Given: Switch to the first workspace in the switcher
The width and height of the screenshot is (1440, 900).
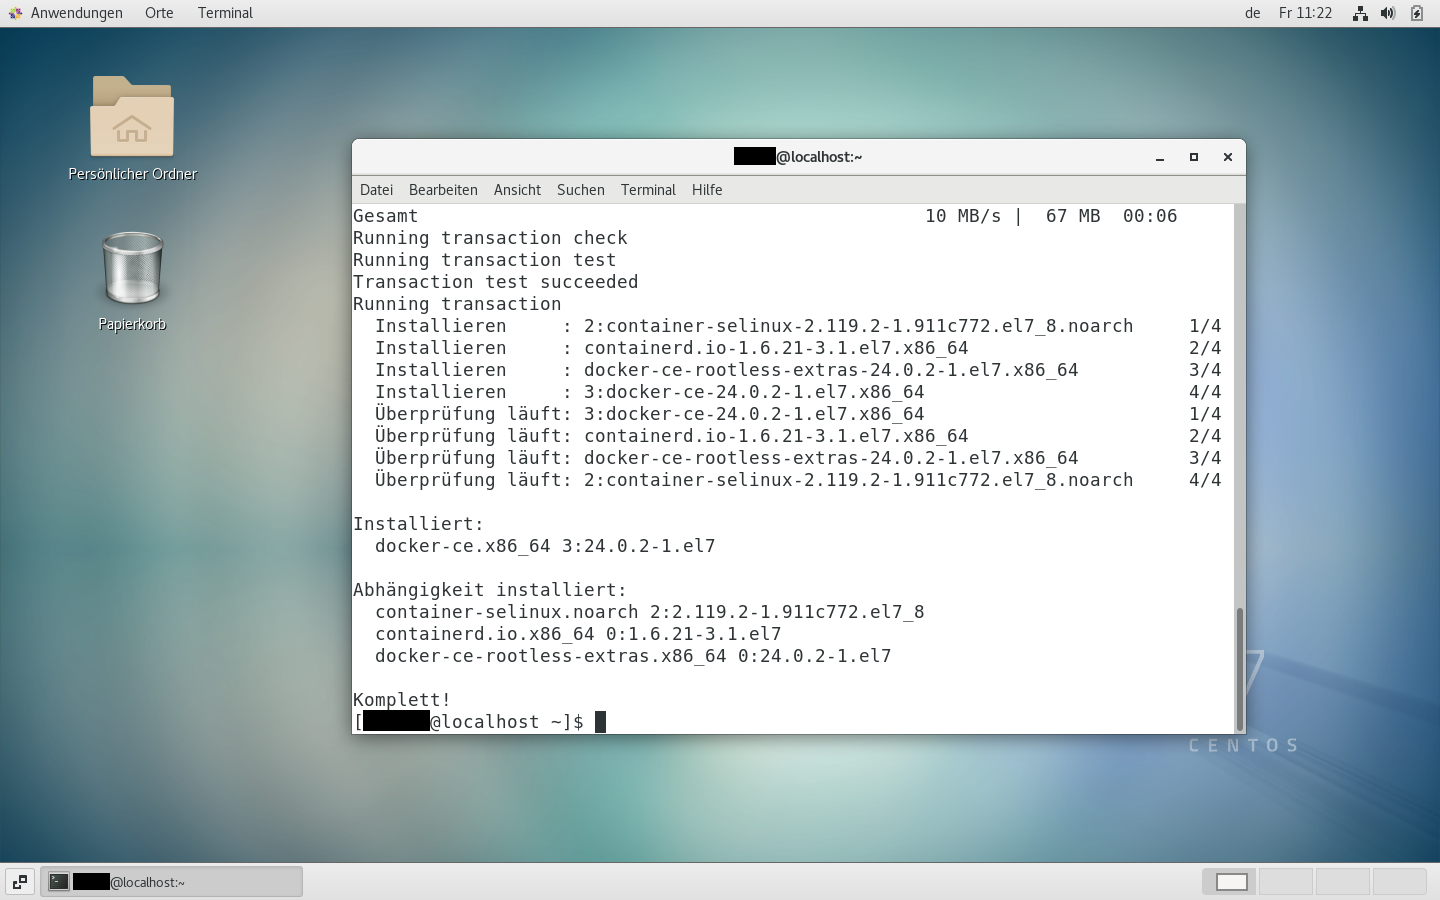Looking at the screenshot, I should click(x=1231, y=881).
